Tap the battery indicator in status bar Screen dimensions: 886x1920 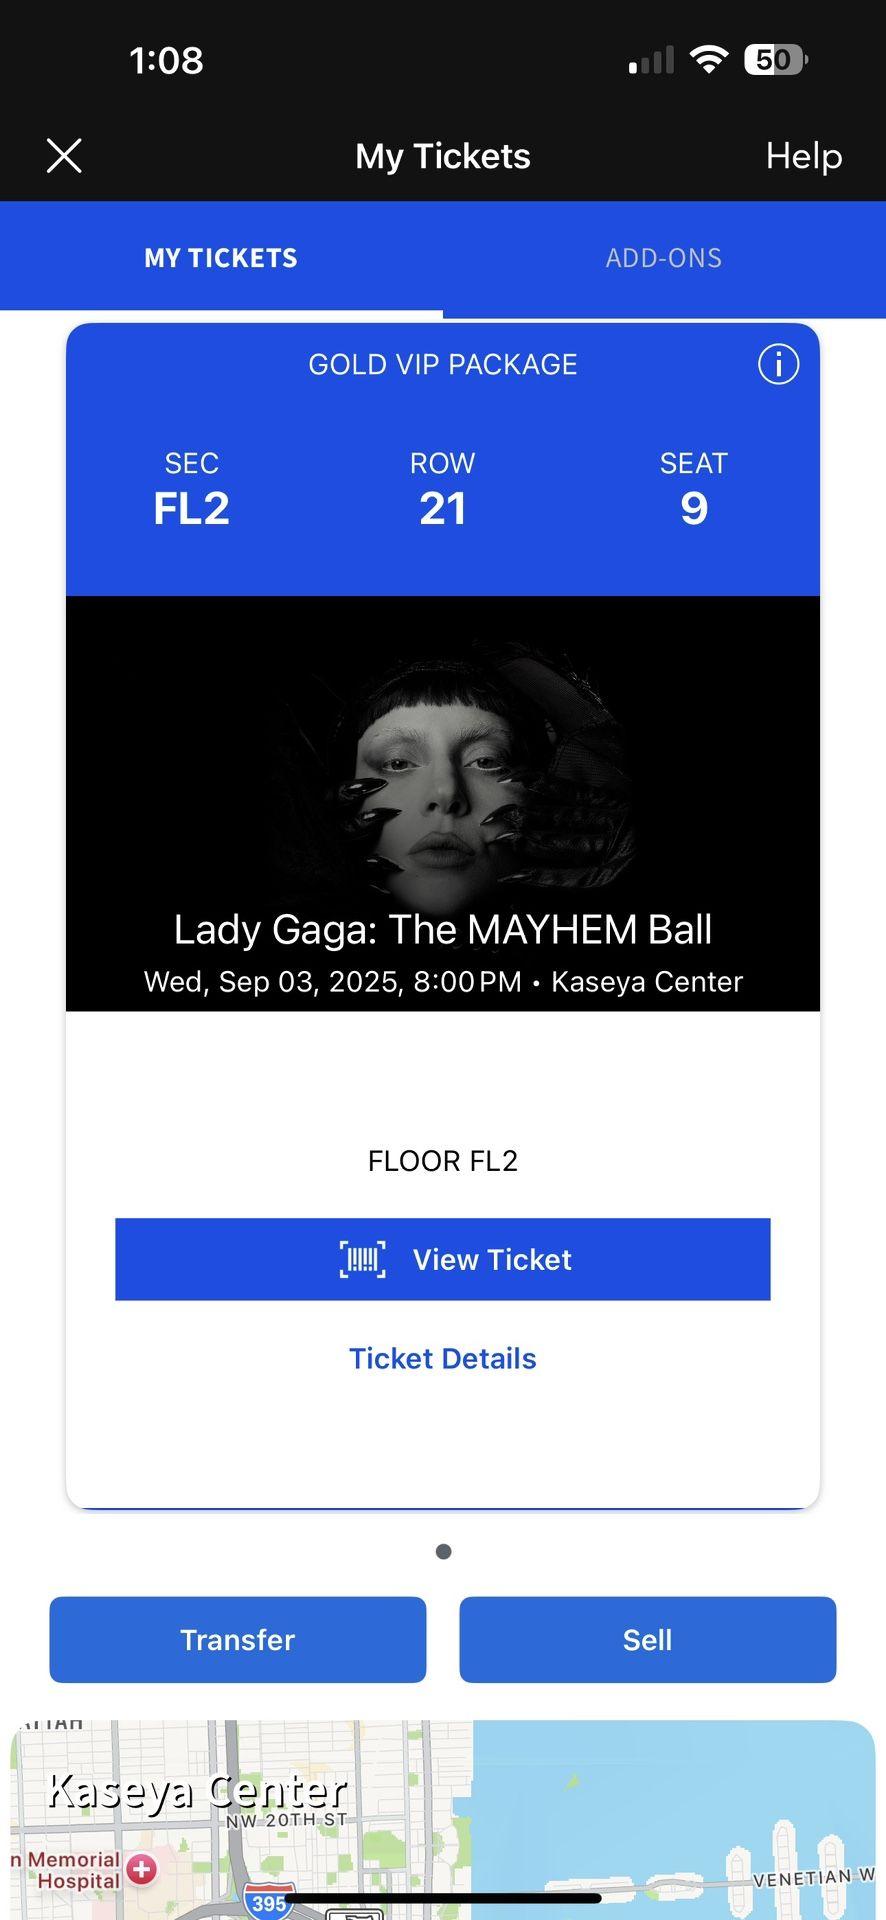coord(776,60)
